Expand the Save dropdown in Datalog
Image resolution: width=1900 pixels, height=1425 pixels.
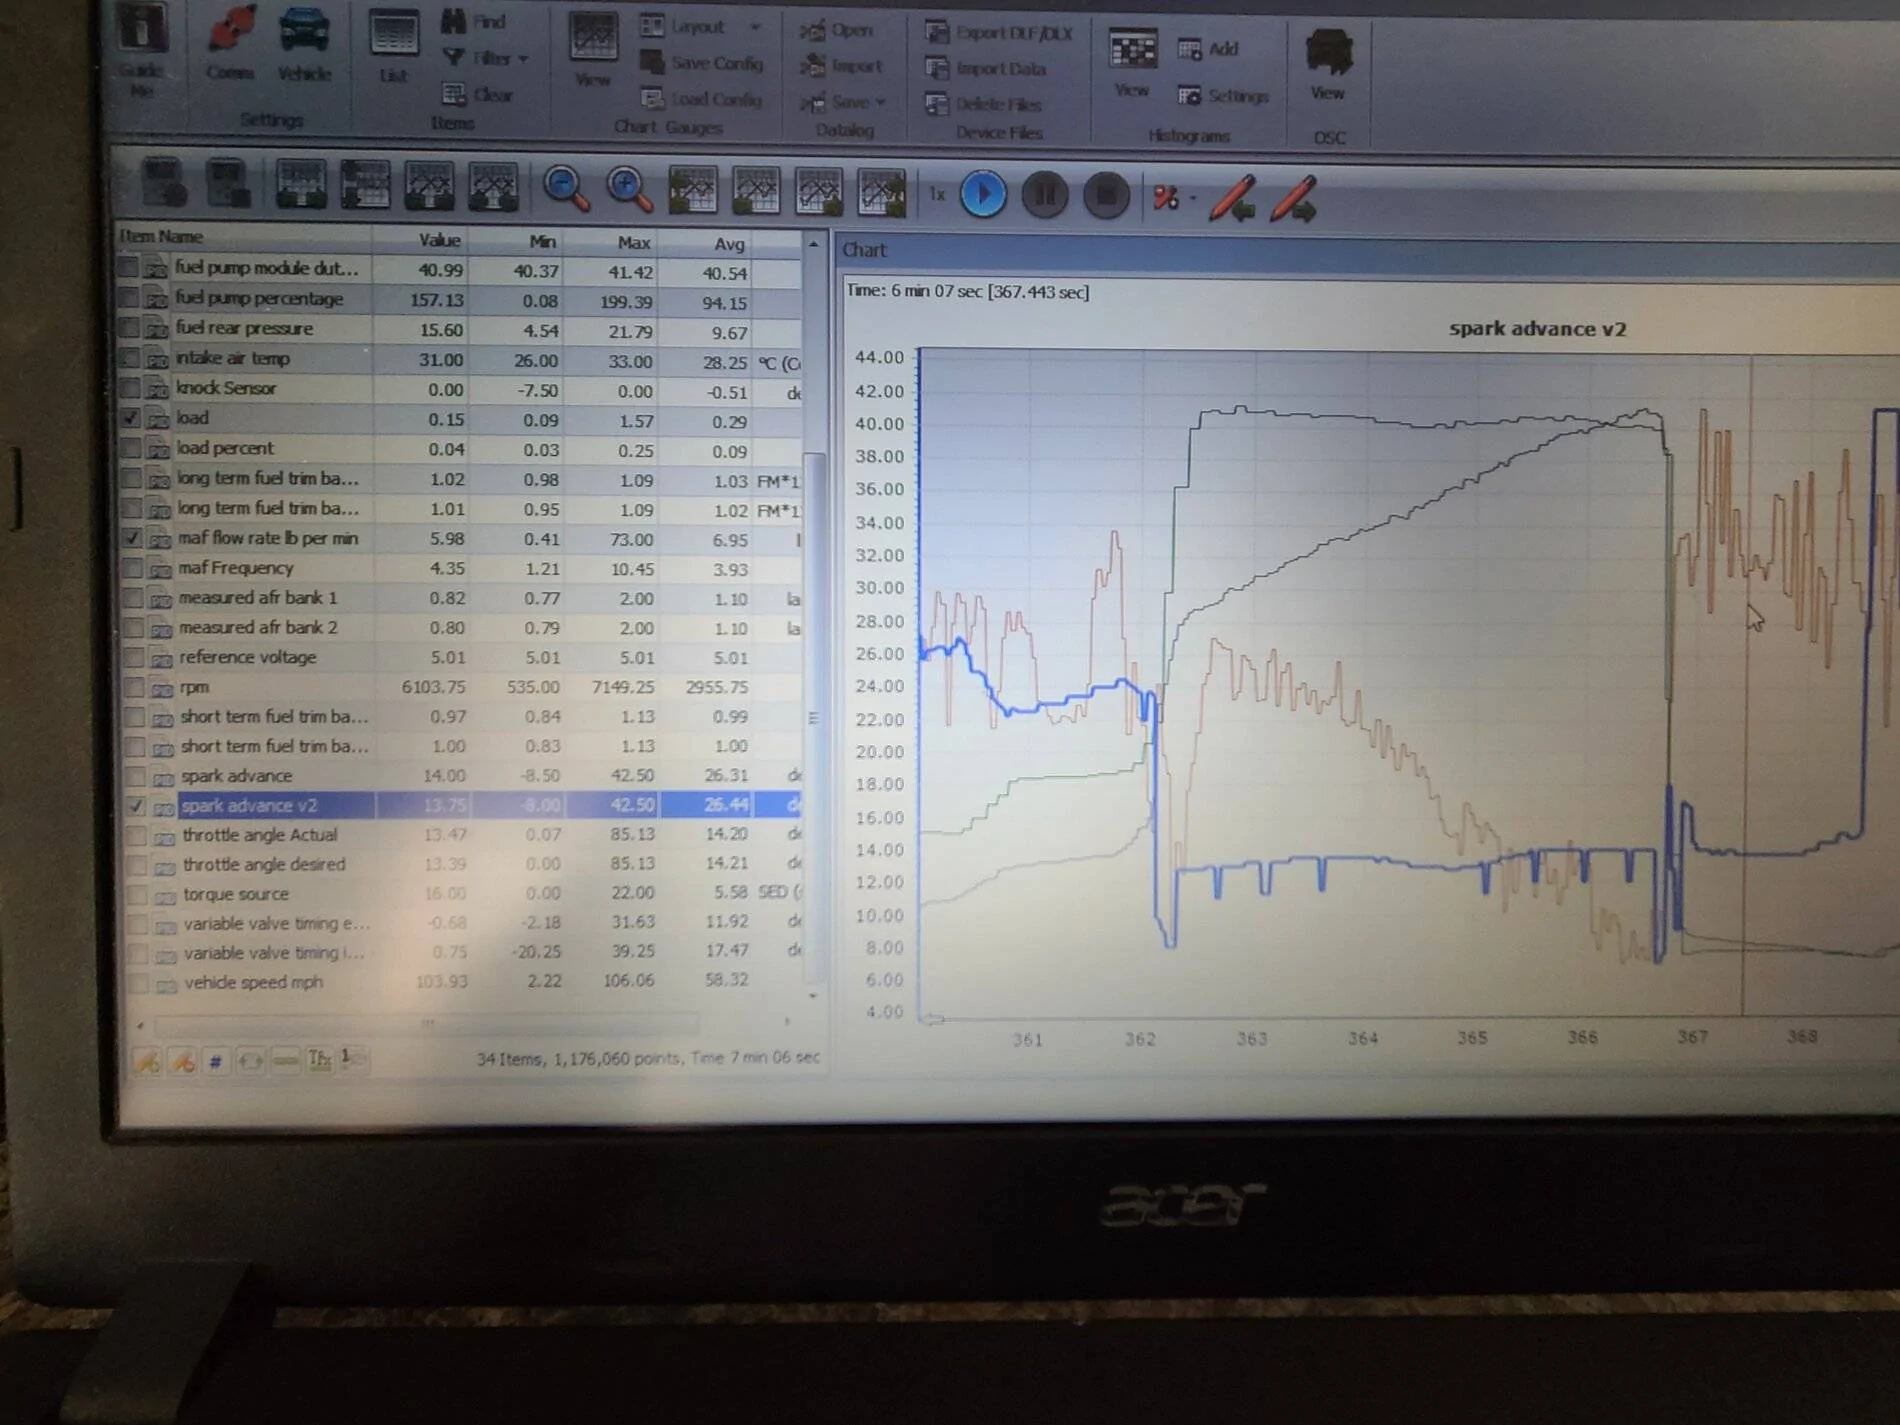click(x=881, y=102)
